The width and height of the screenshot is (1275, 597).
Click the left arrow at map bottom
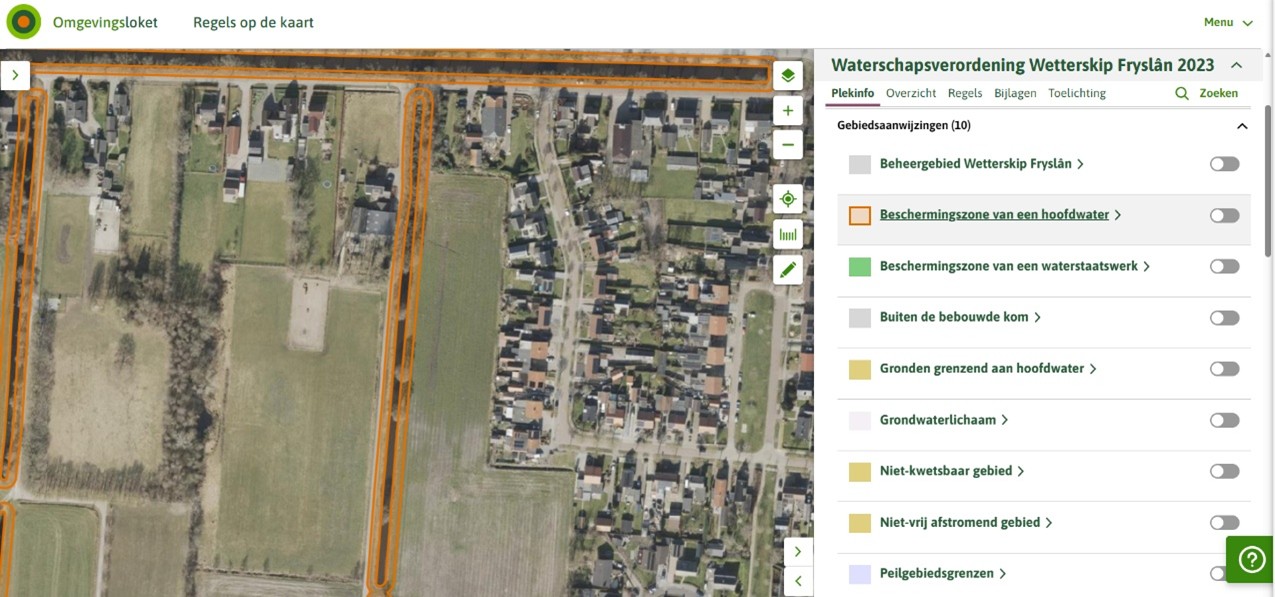pos(798,581)
